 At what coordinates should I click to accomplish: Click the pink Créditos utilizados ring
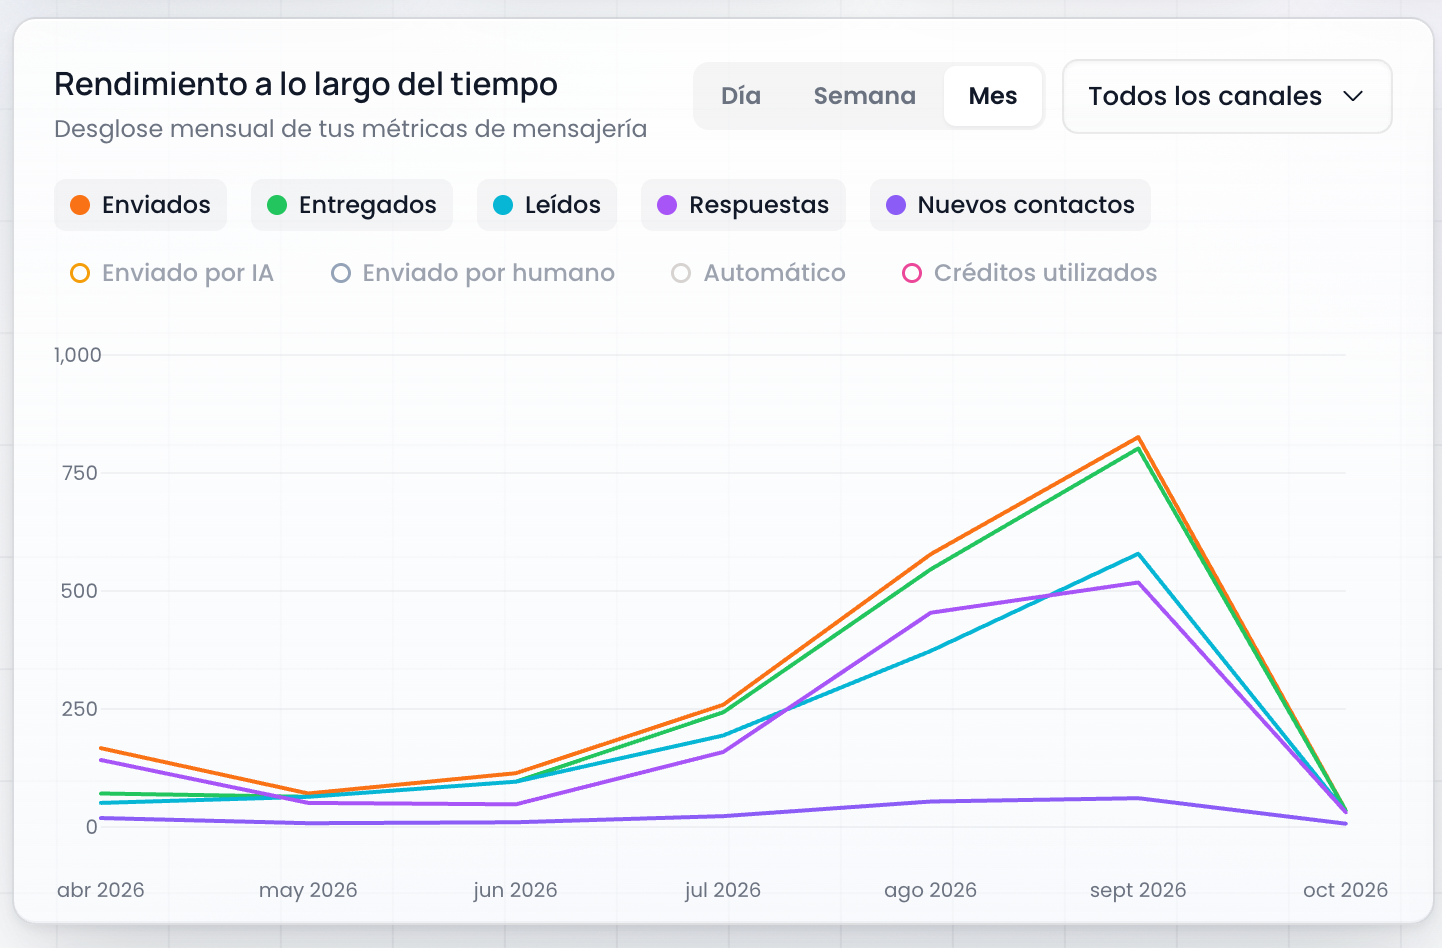point(912,273)
